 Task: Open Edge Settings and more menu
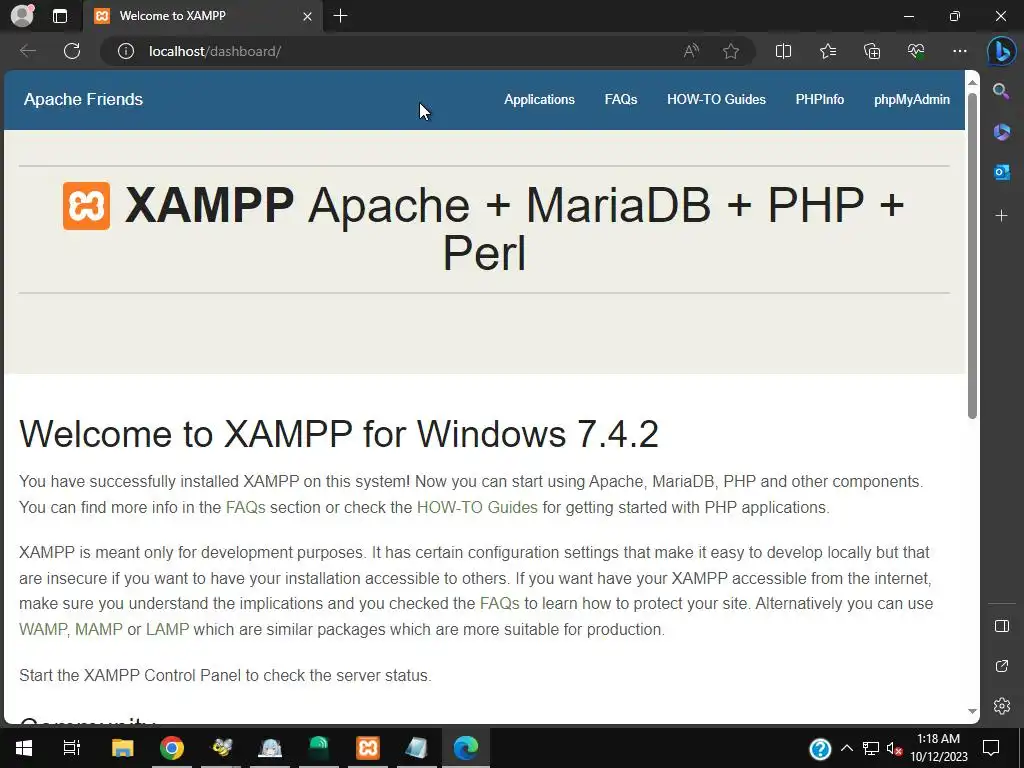[959, 51]
